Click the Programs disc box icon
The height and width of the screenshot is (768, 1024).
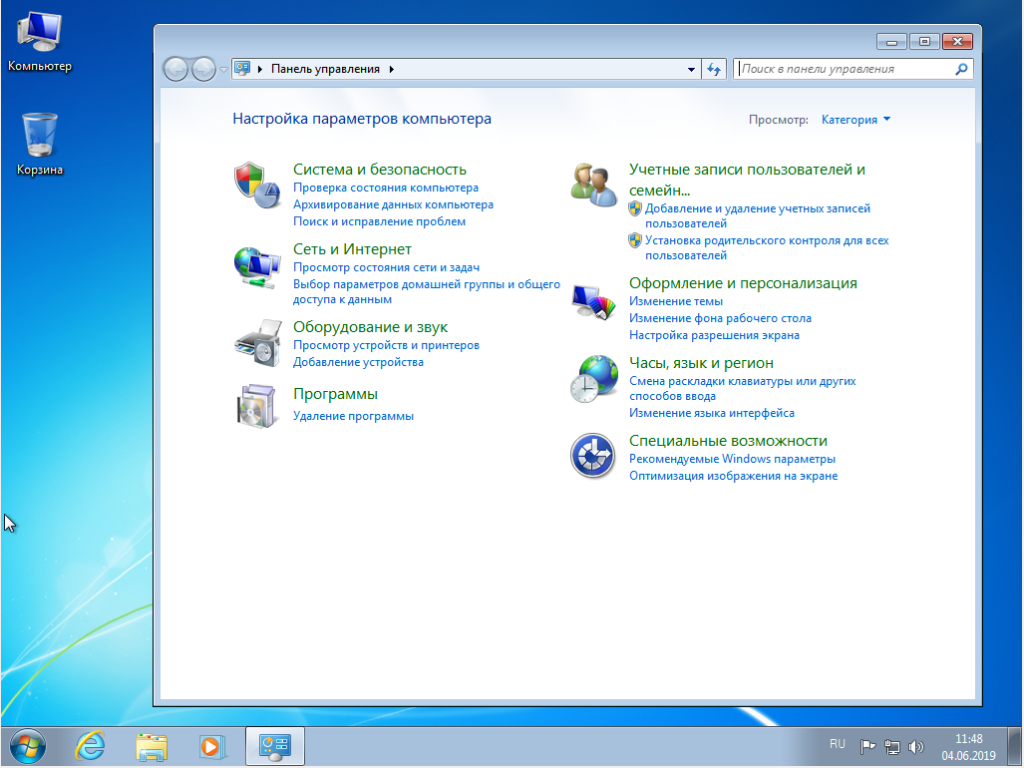point(257,406)
